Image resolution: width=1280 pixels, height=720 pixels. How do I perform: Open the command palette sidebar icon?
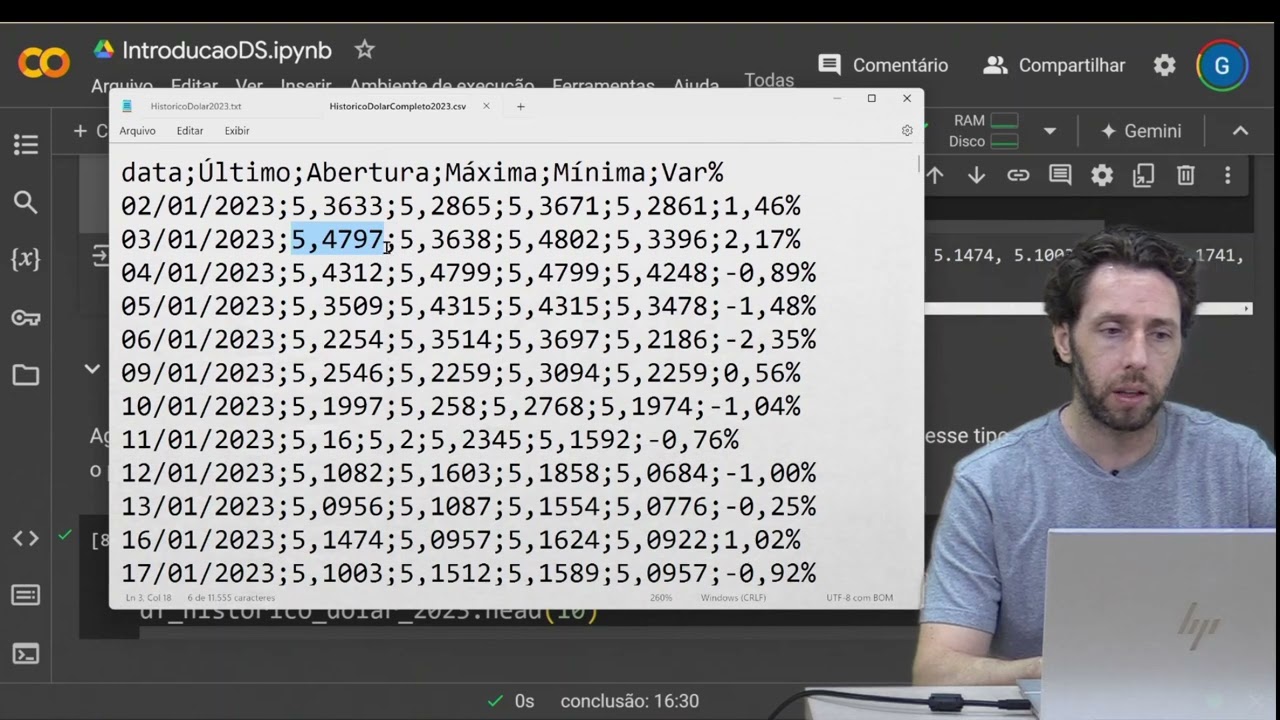[x=26, y=595]
